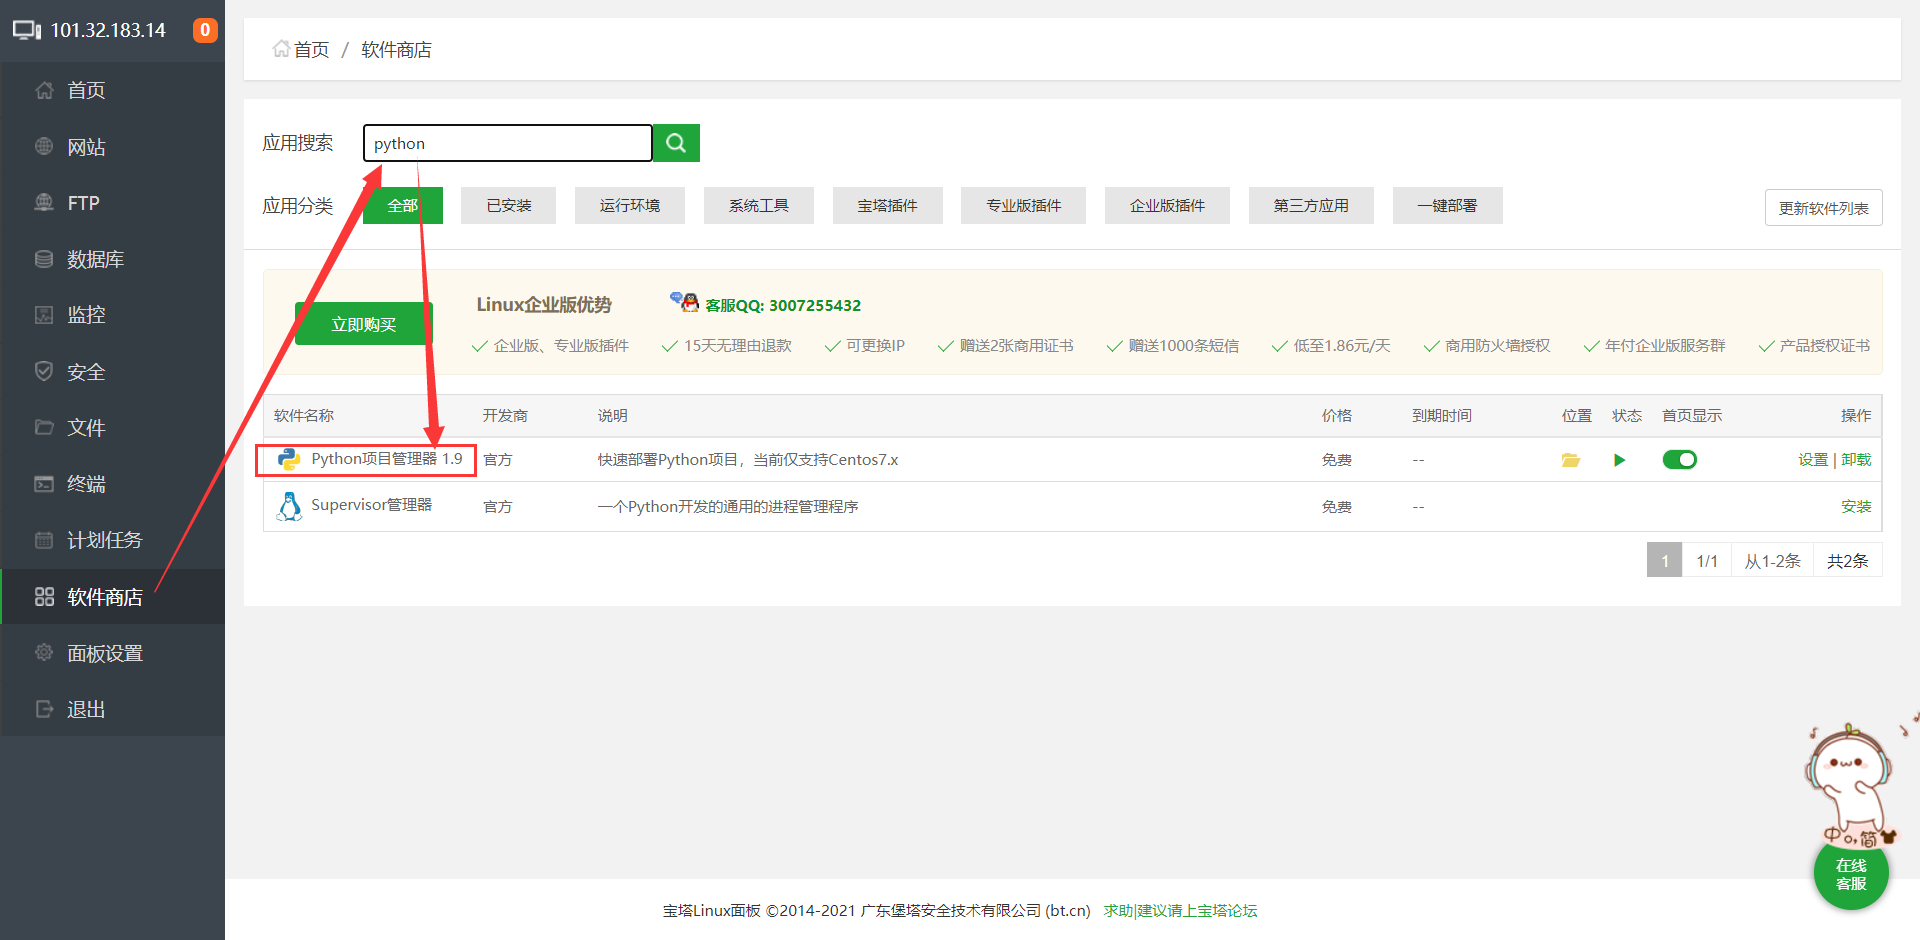
Task: Click the 面板设置 gear icon in the sidebar
Action: pyautogui.click(x=44, y=653)
